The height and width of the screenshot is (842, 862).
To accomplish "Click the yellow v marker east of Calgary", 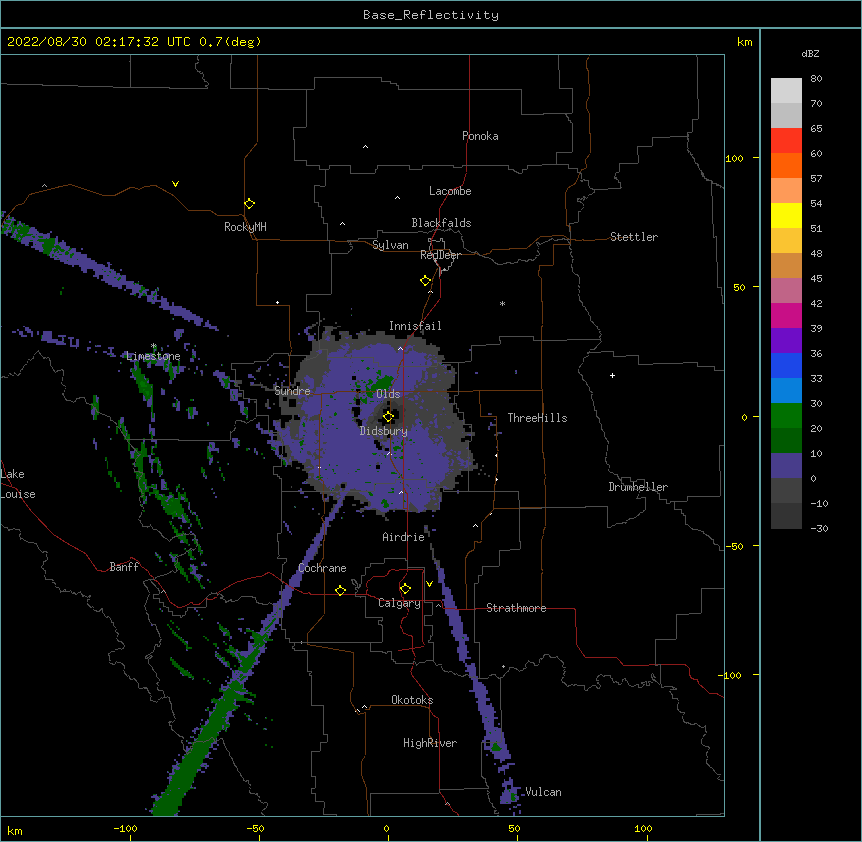I will (x=429, y=584).
